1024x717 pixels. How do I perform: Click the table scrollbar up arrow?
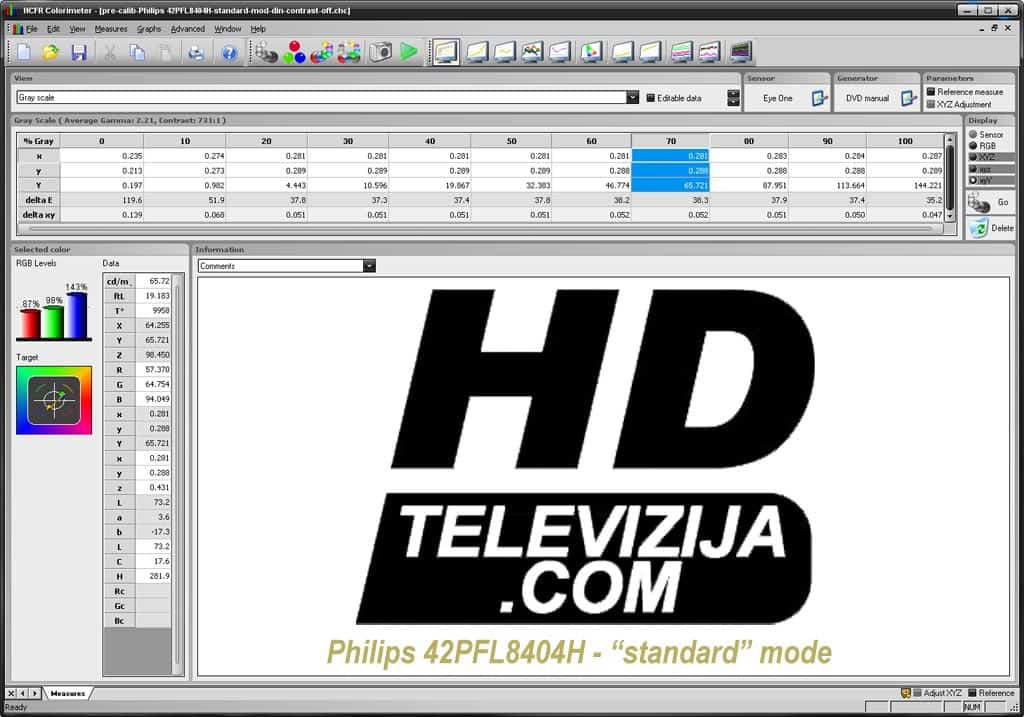point(950,140)
